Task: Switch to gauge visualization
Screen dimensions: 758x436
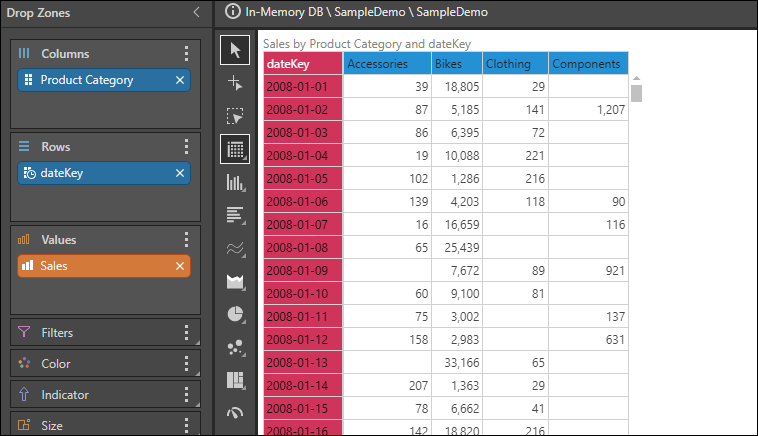Action: pos(236,412)
